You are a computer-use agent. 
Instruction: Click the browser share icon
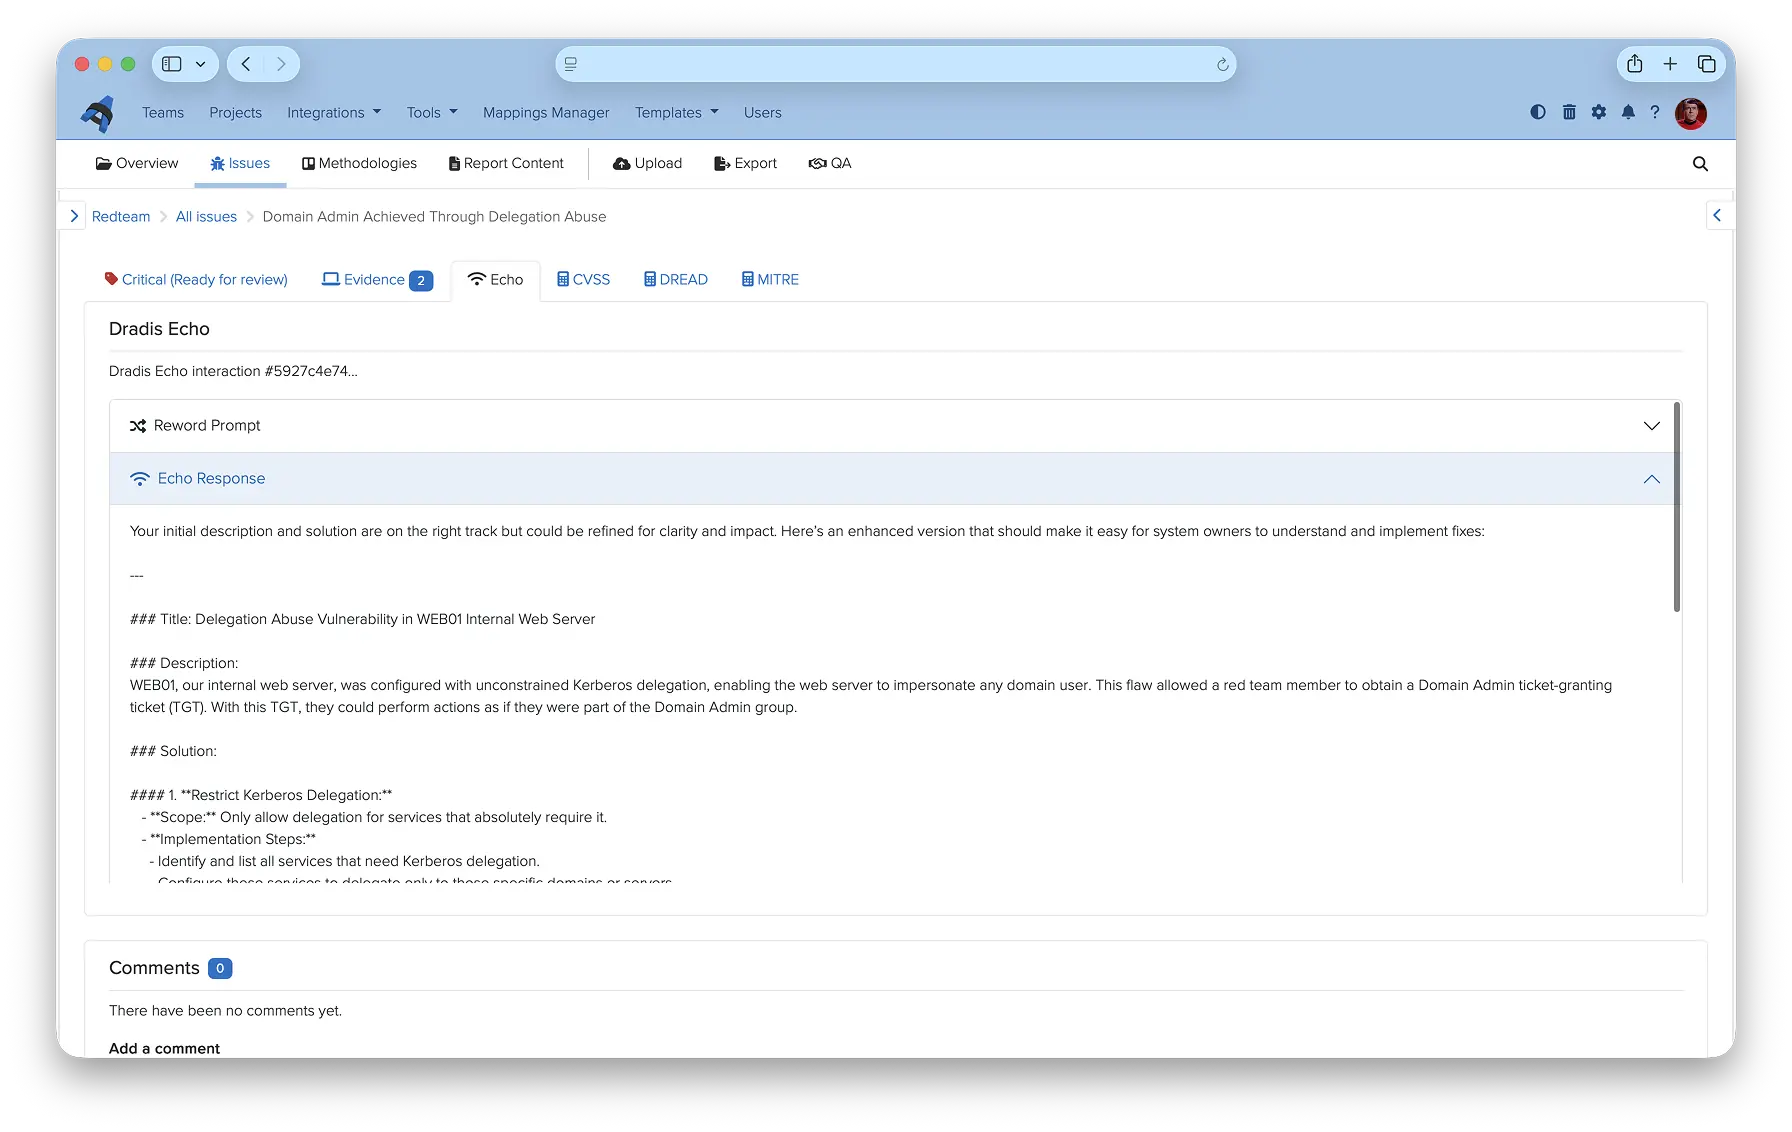1635,64
